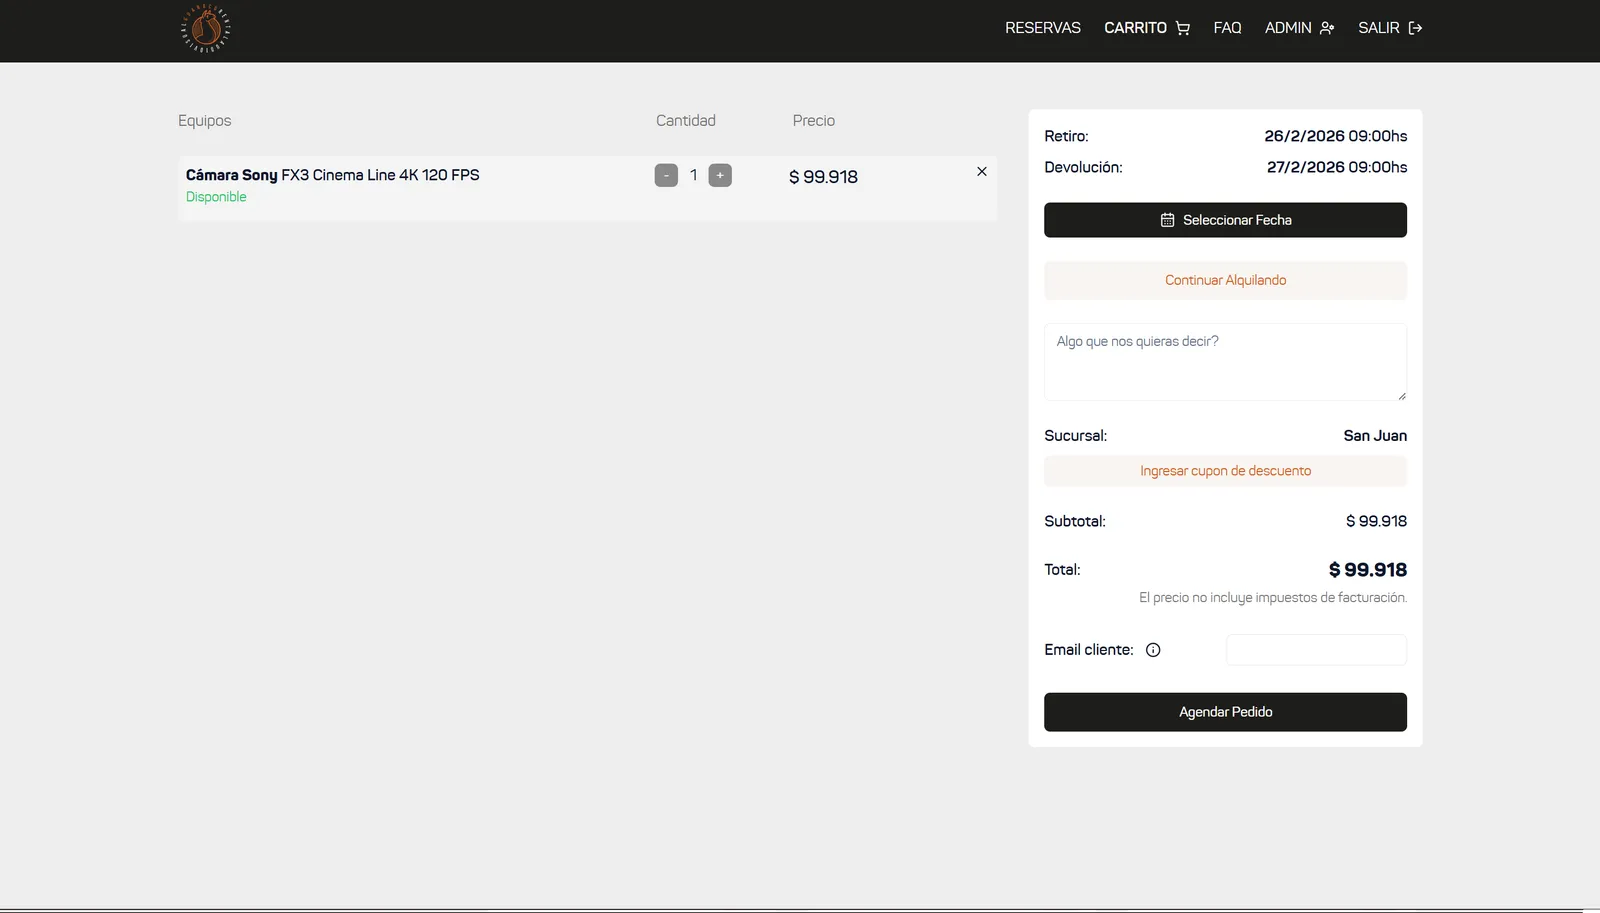Click the Seleccionar Fecha button
1600x913 pixels.
click(1225, 220)
